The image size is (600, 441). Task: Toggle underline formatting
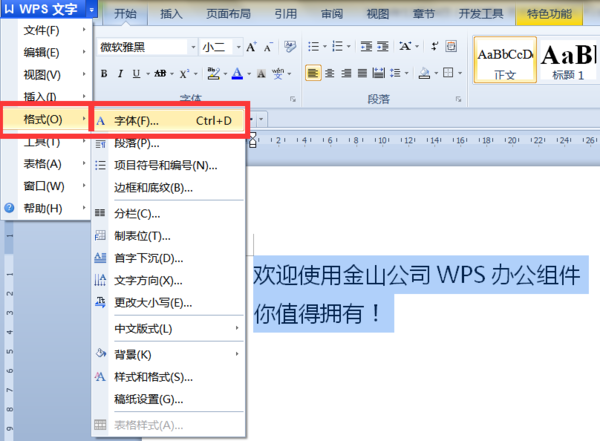(x=136, y=74)
